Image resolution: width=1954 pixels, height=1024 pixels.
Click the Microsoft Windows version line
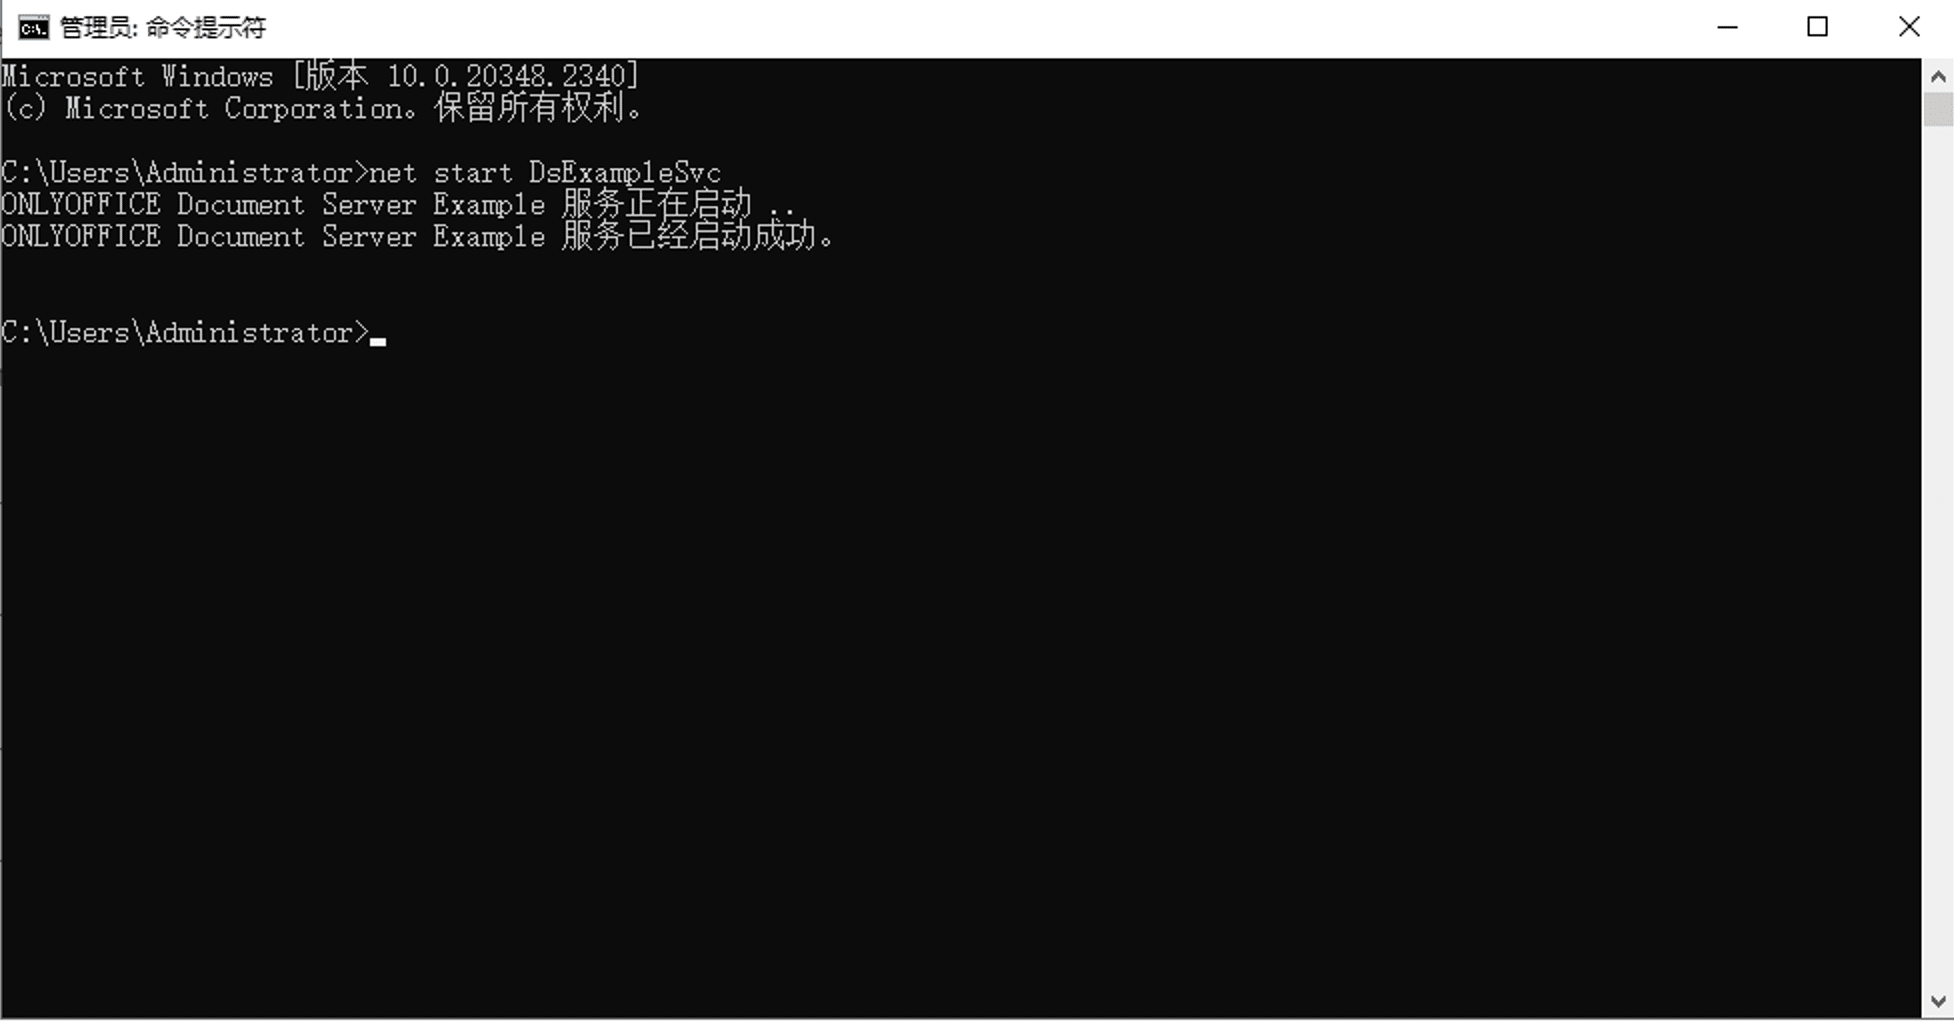pyautogui.click(x=320, y=76)
